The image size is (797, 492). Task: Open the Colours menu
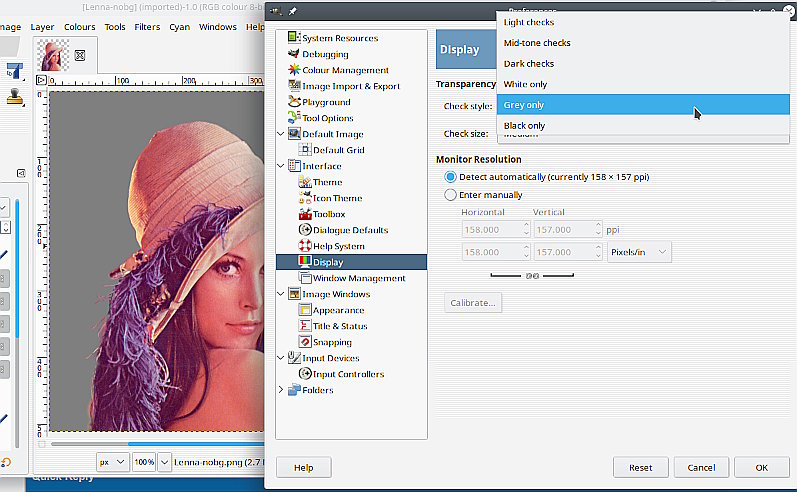[79, 27]
